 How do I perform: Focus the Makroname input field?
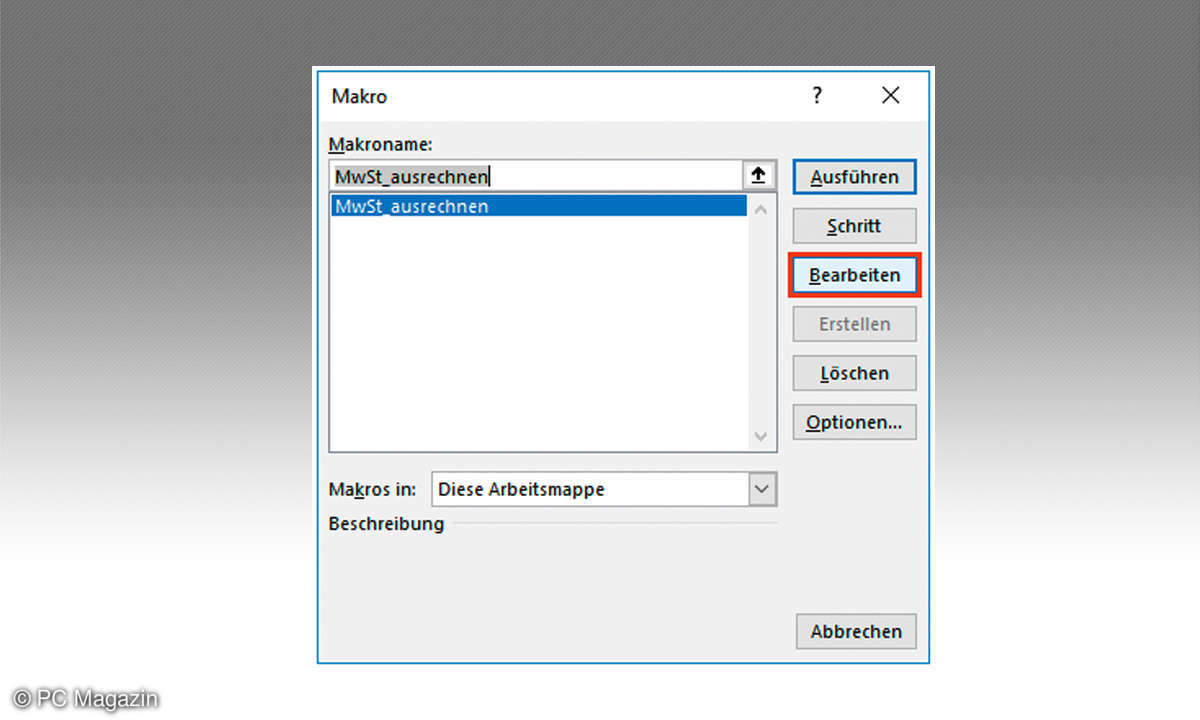tap(536, 176)
